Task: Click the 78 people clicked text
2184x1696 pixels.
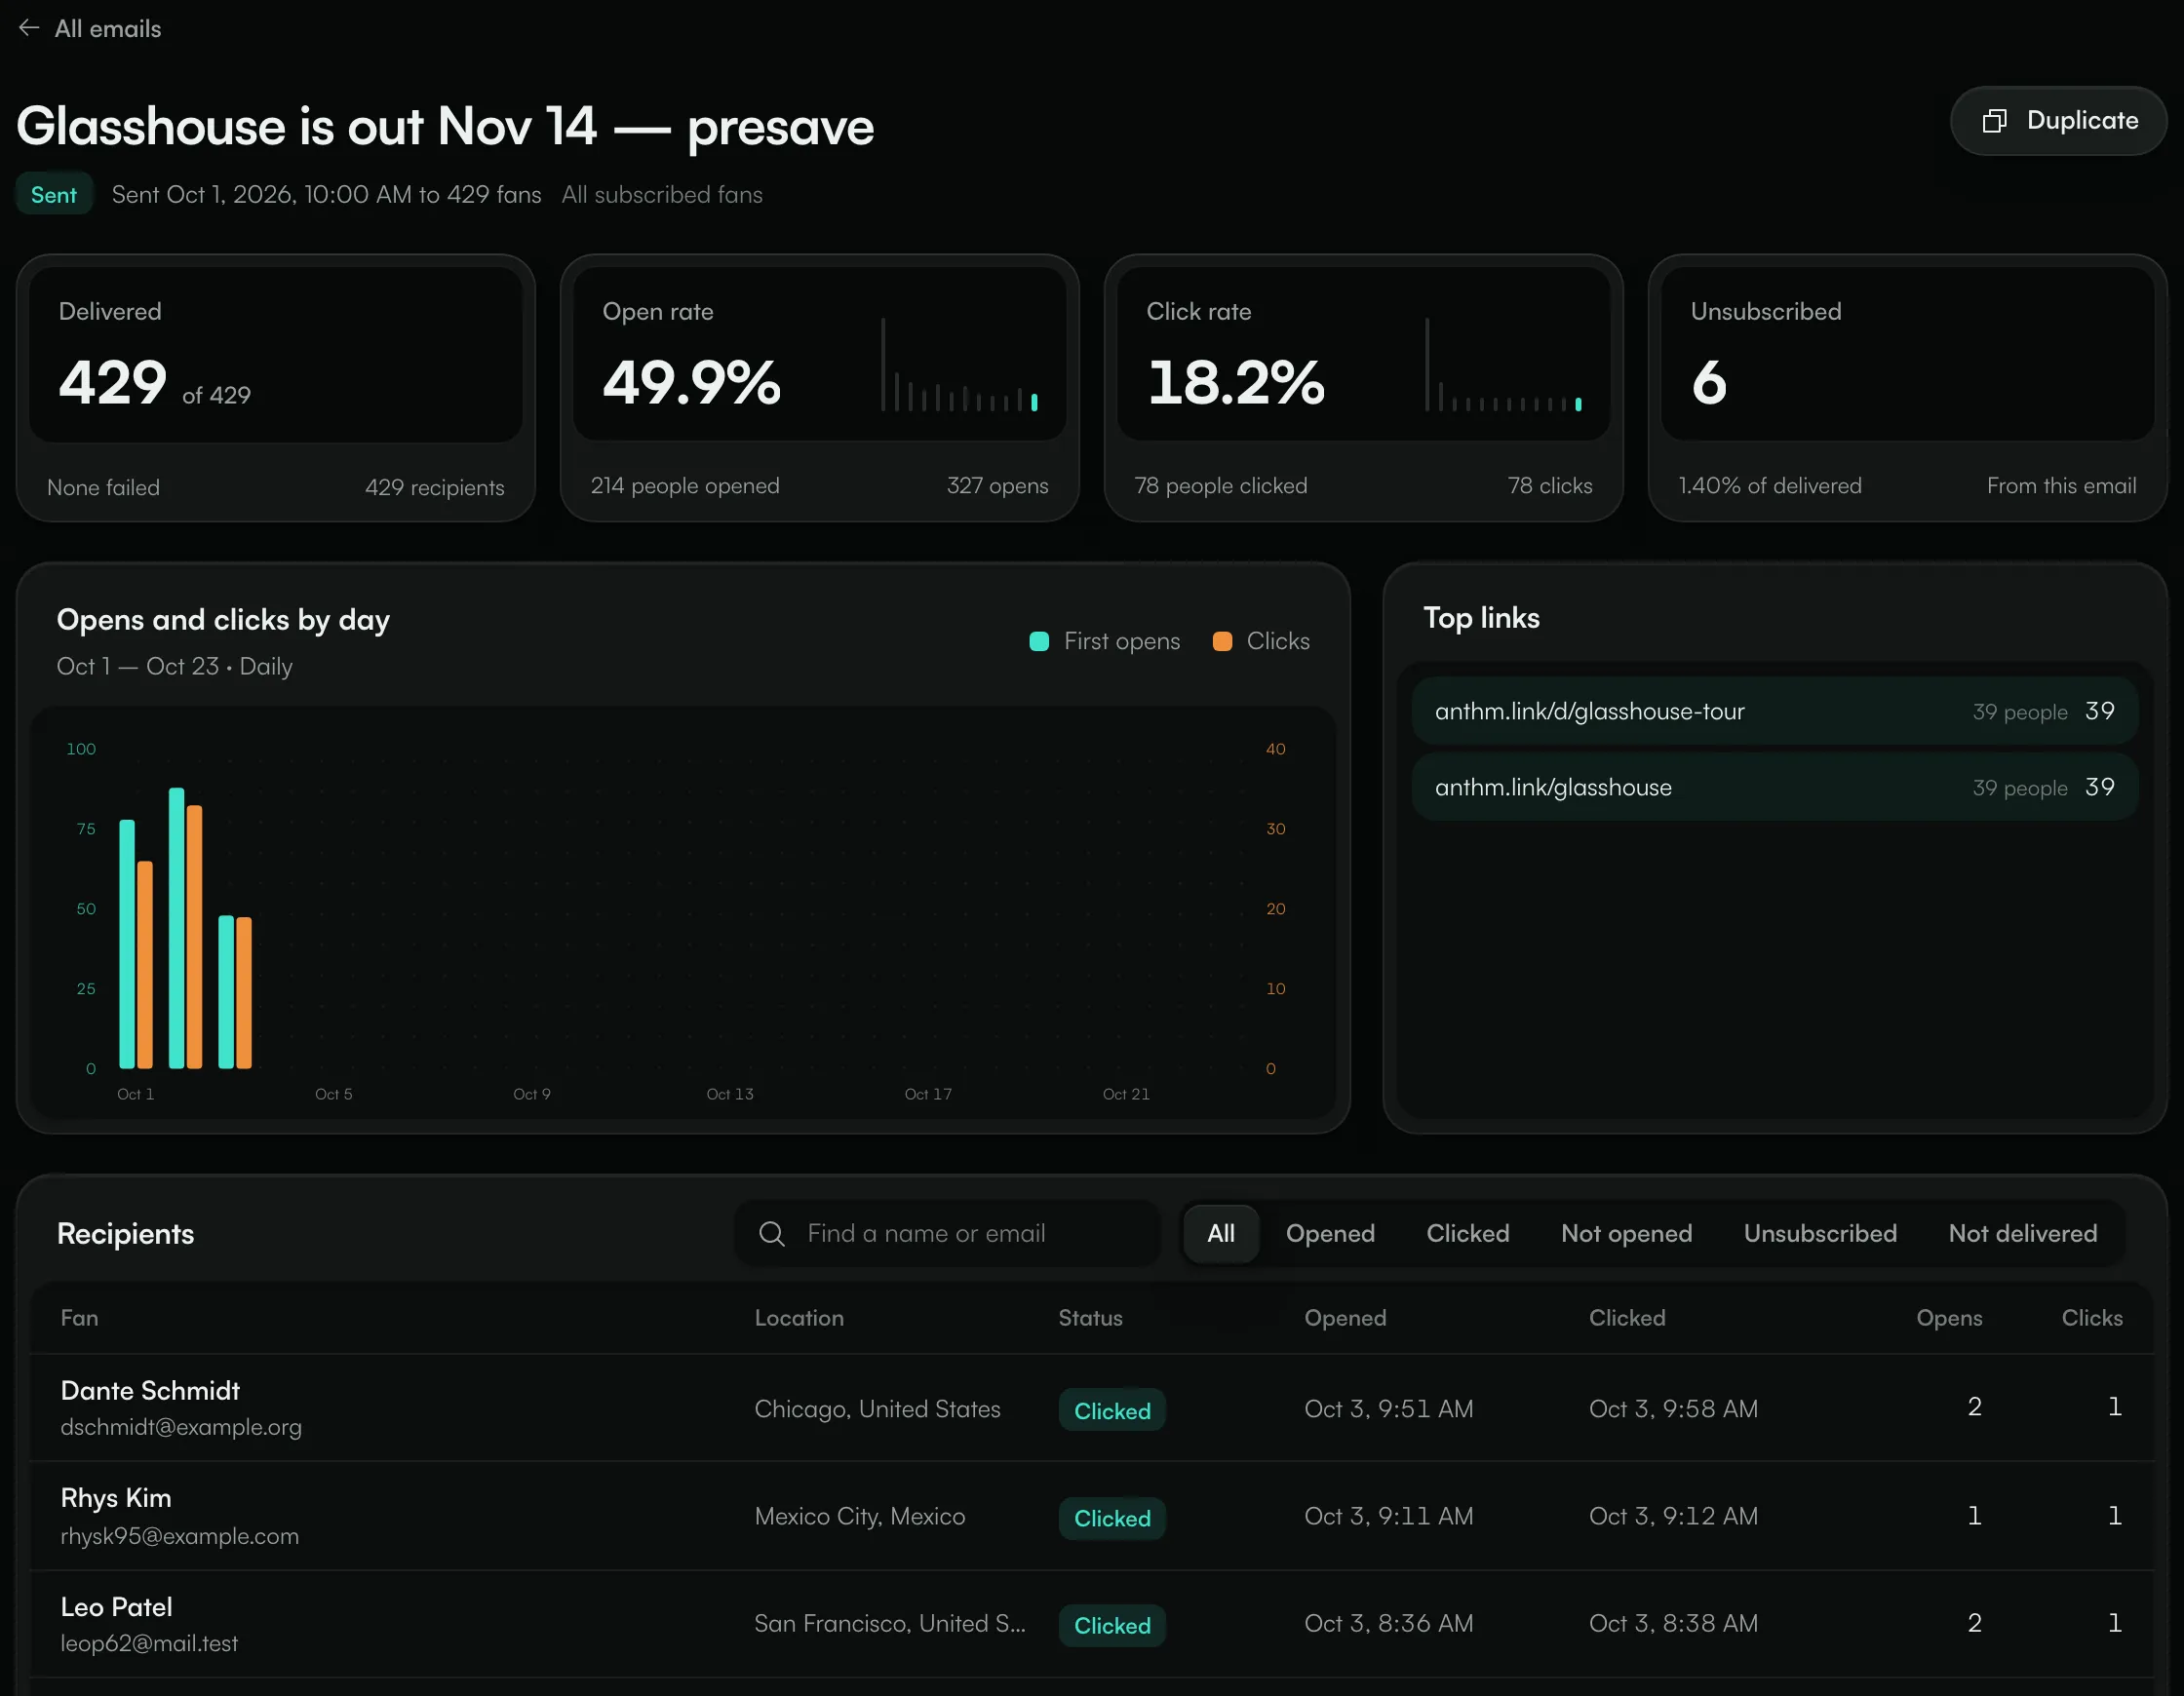Action: point(1220,486)
